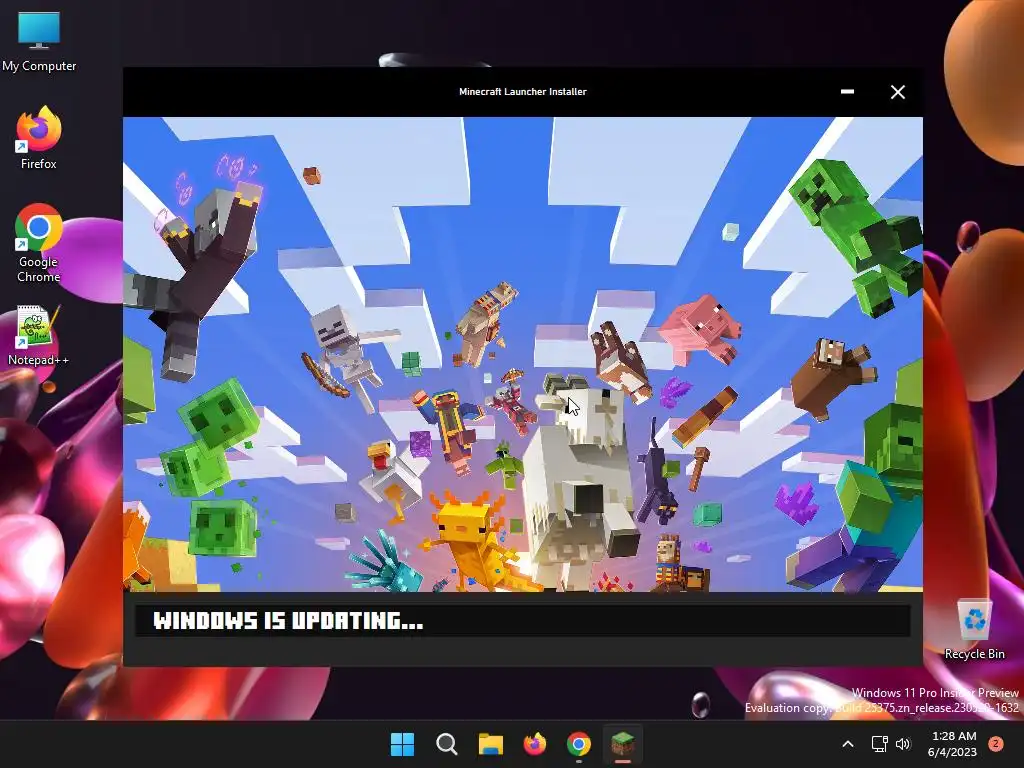Viewport: 1024px width, 768px height.
Task: Select the Notepad++ desktop shortcut
Action: pyautogui.click(x=39, y=335)
